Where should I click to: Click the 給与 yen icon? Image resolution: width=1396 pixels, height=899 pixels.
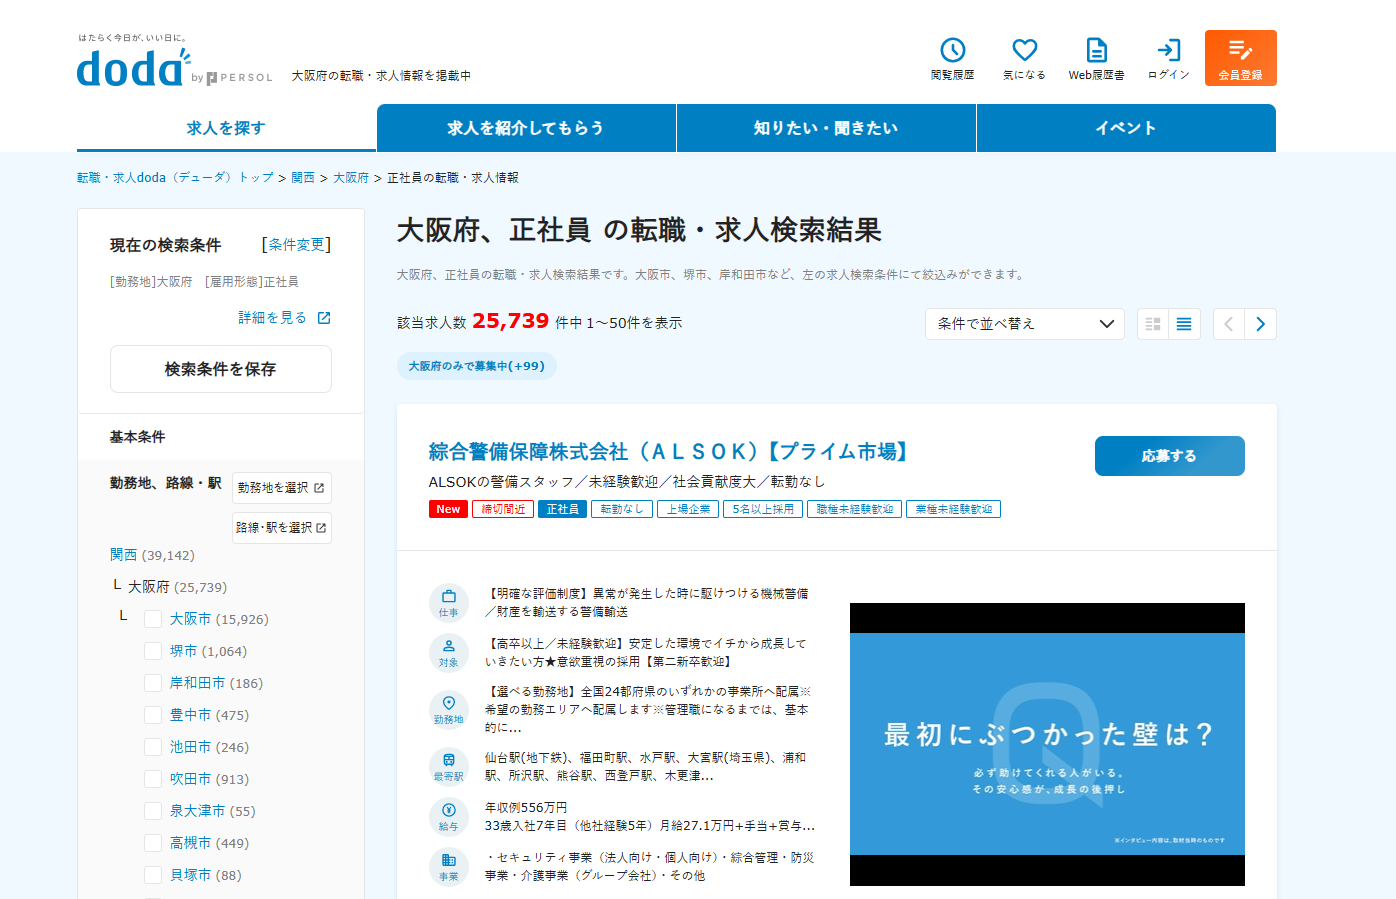tap(449, 816)
